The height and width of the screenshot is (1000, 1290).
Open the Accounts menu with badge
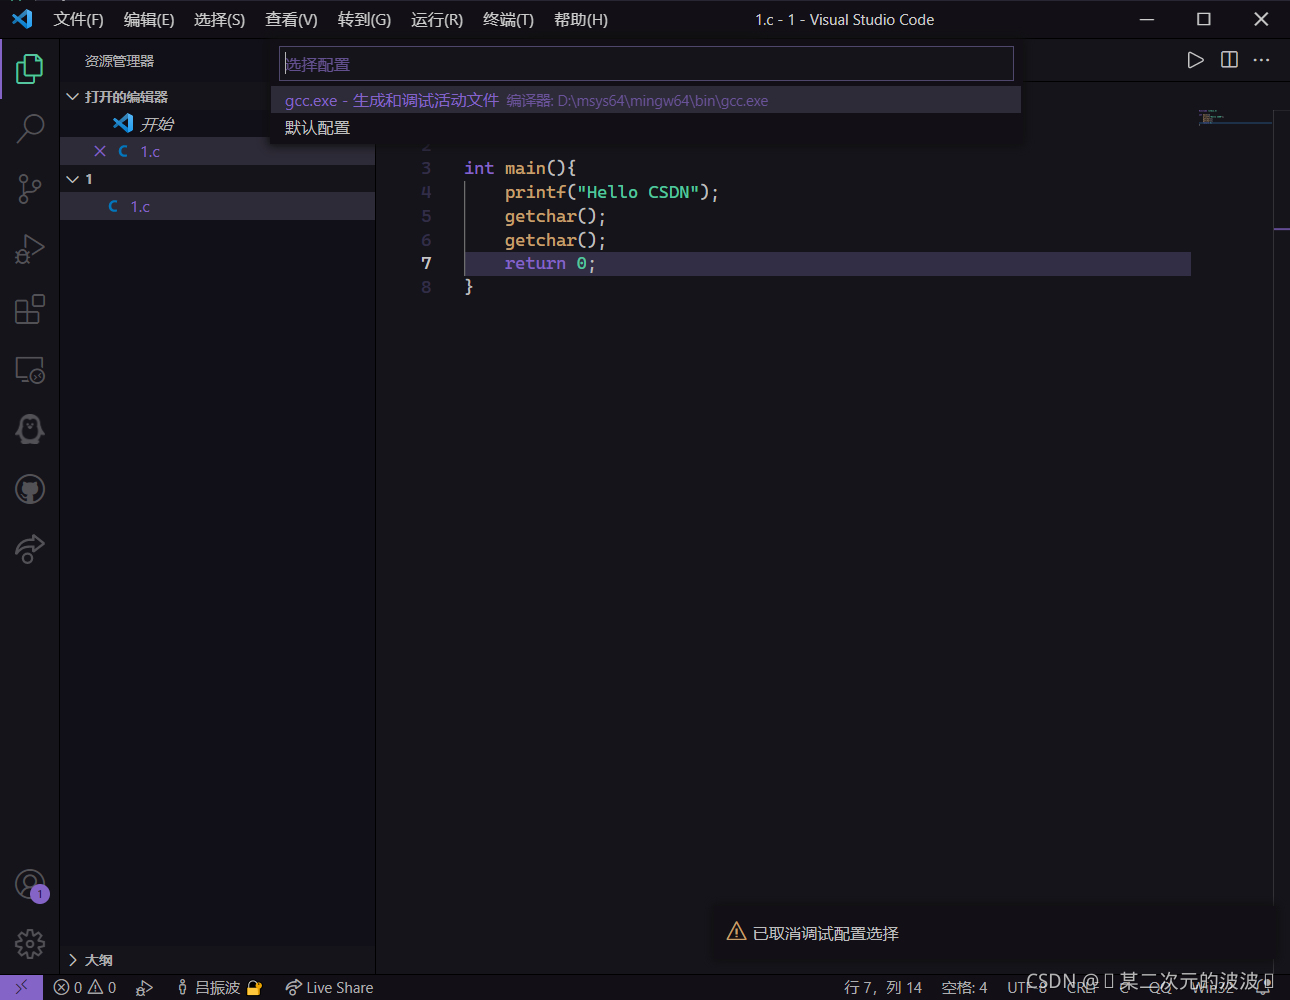tap(30, 885)
